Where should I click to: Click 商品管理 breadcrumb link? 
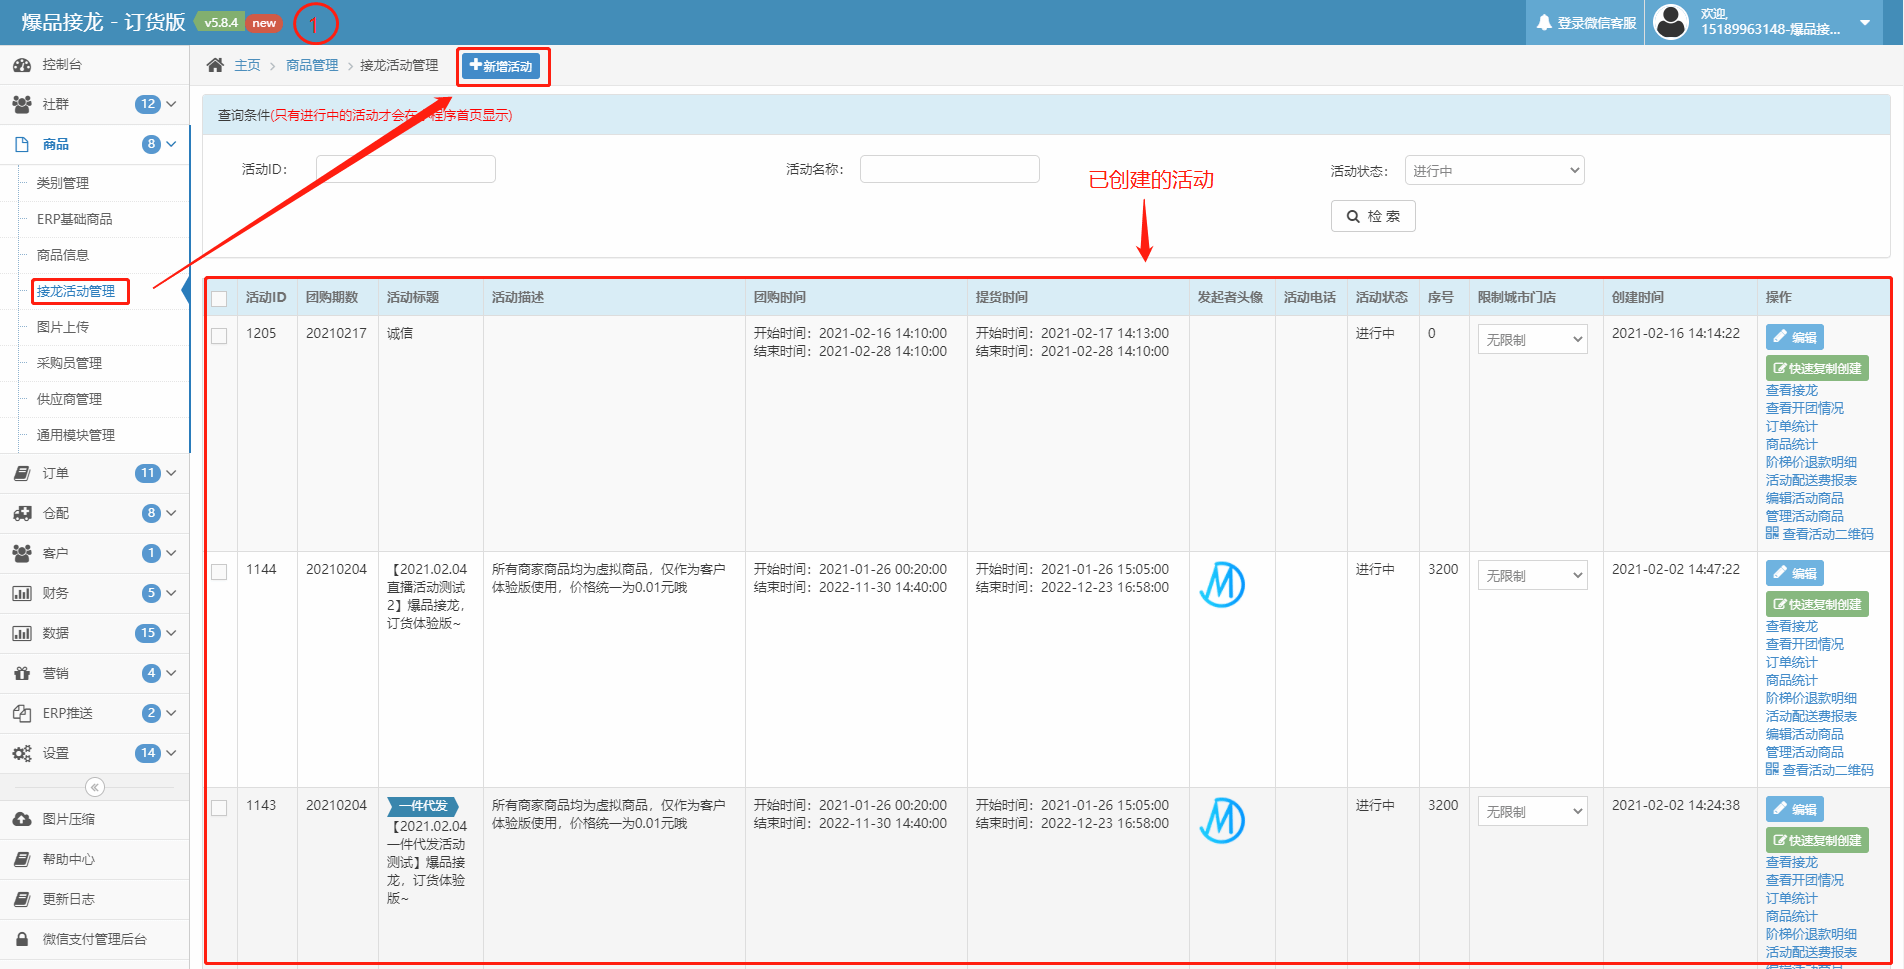(x=312, y=65)
